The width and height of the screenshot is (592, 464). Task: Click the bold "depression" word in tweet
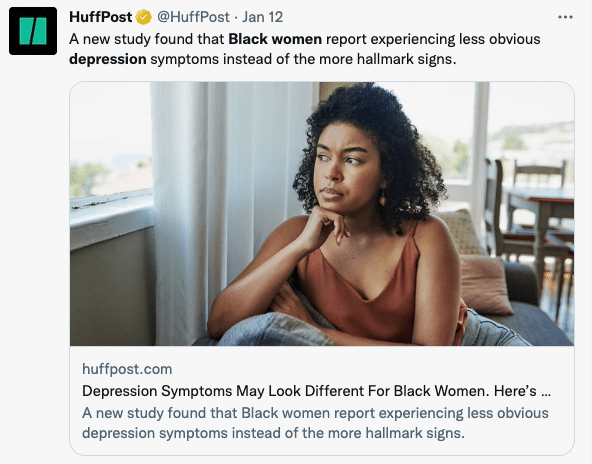(108, 59)
